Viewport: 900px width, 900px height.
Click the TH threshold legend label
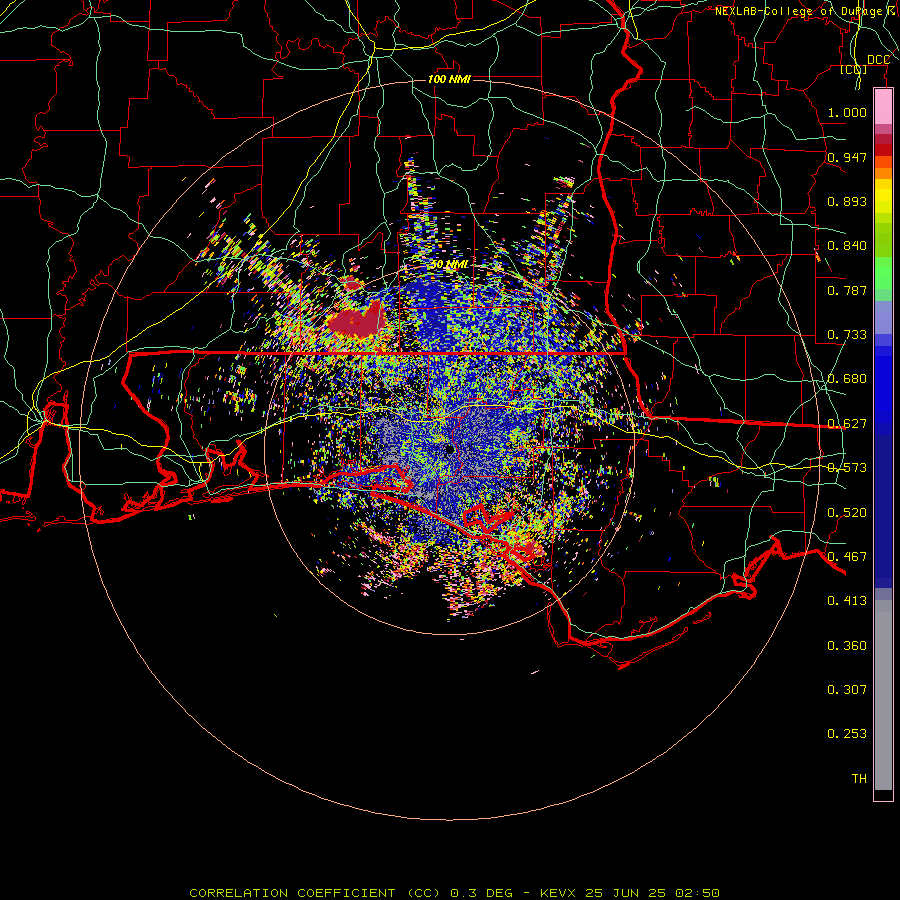859,779
